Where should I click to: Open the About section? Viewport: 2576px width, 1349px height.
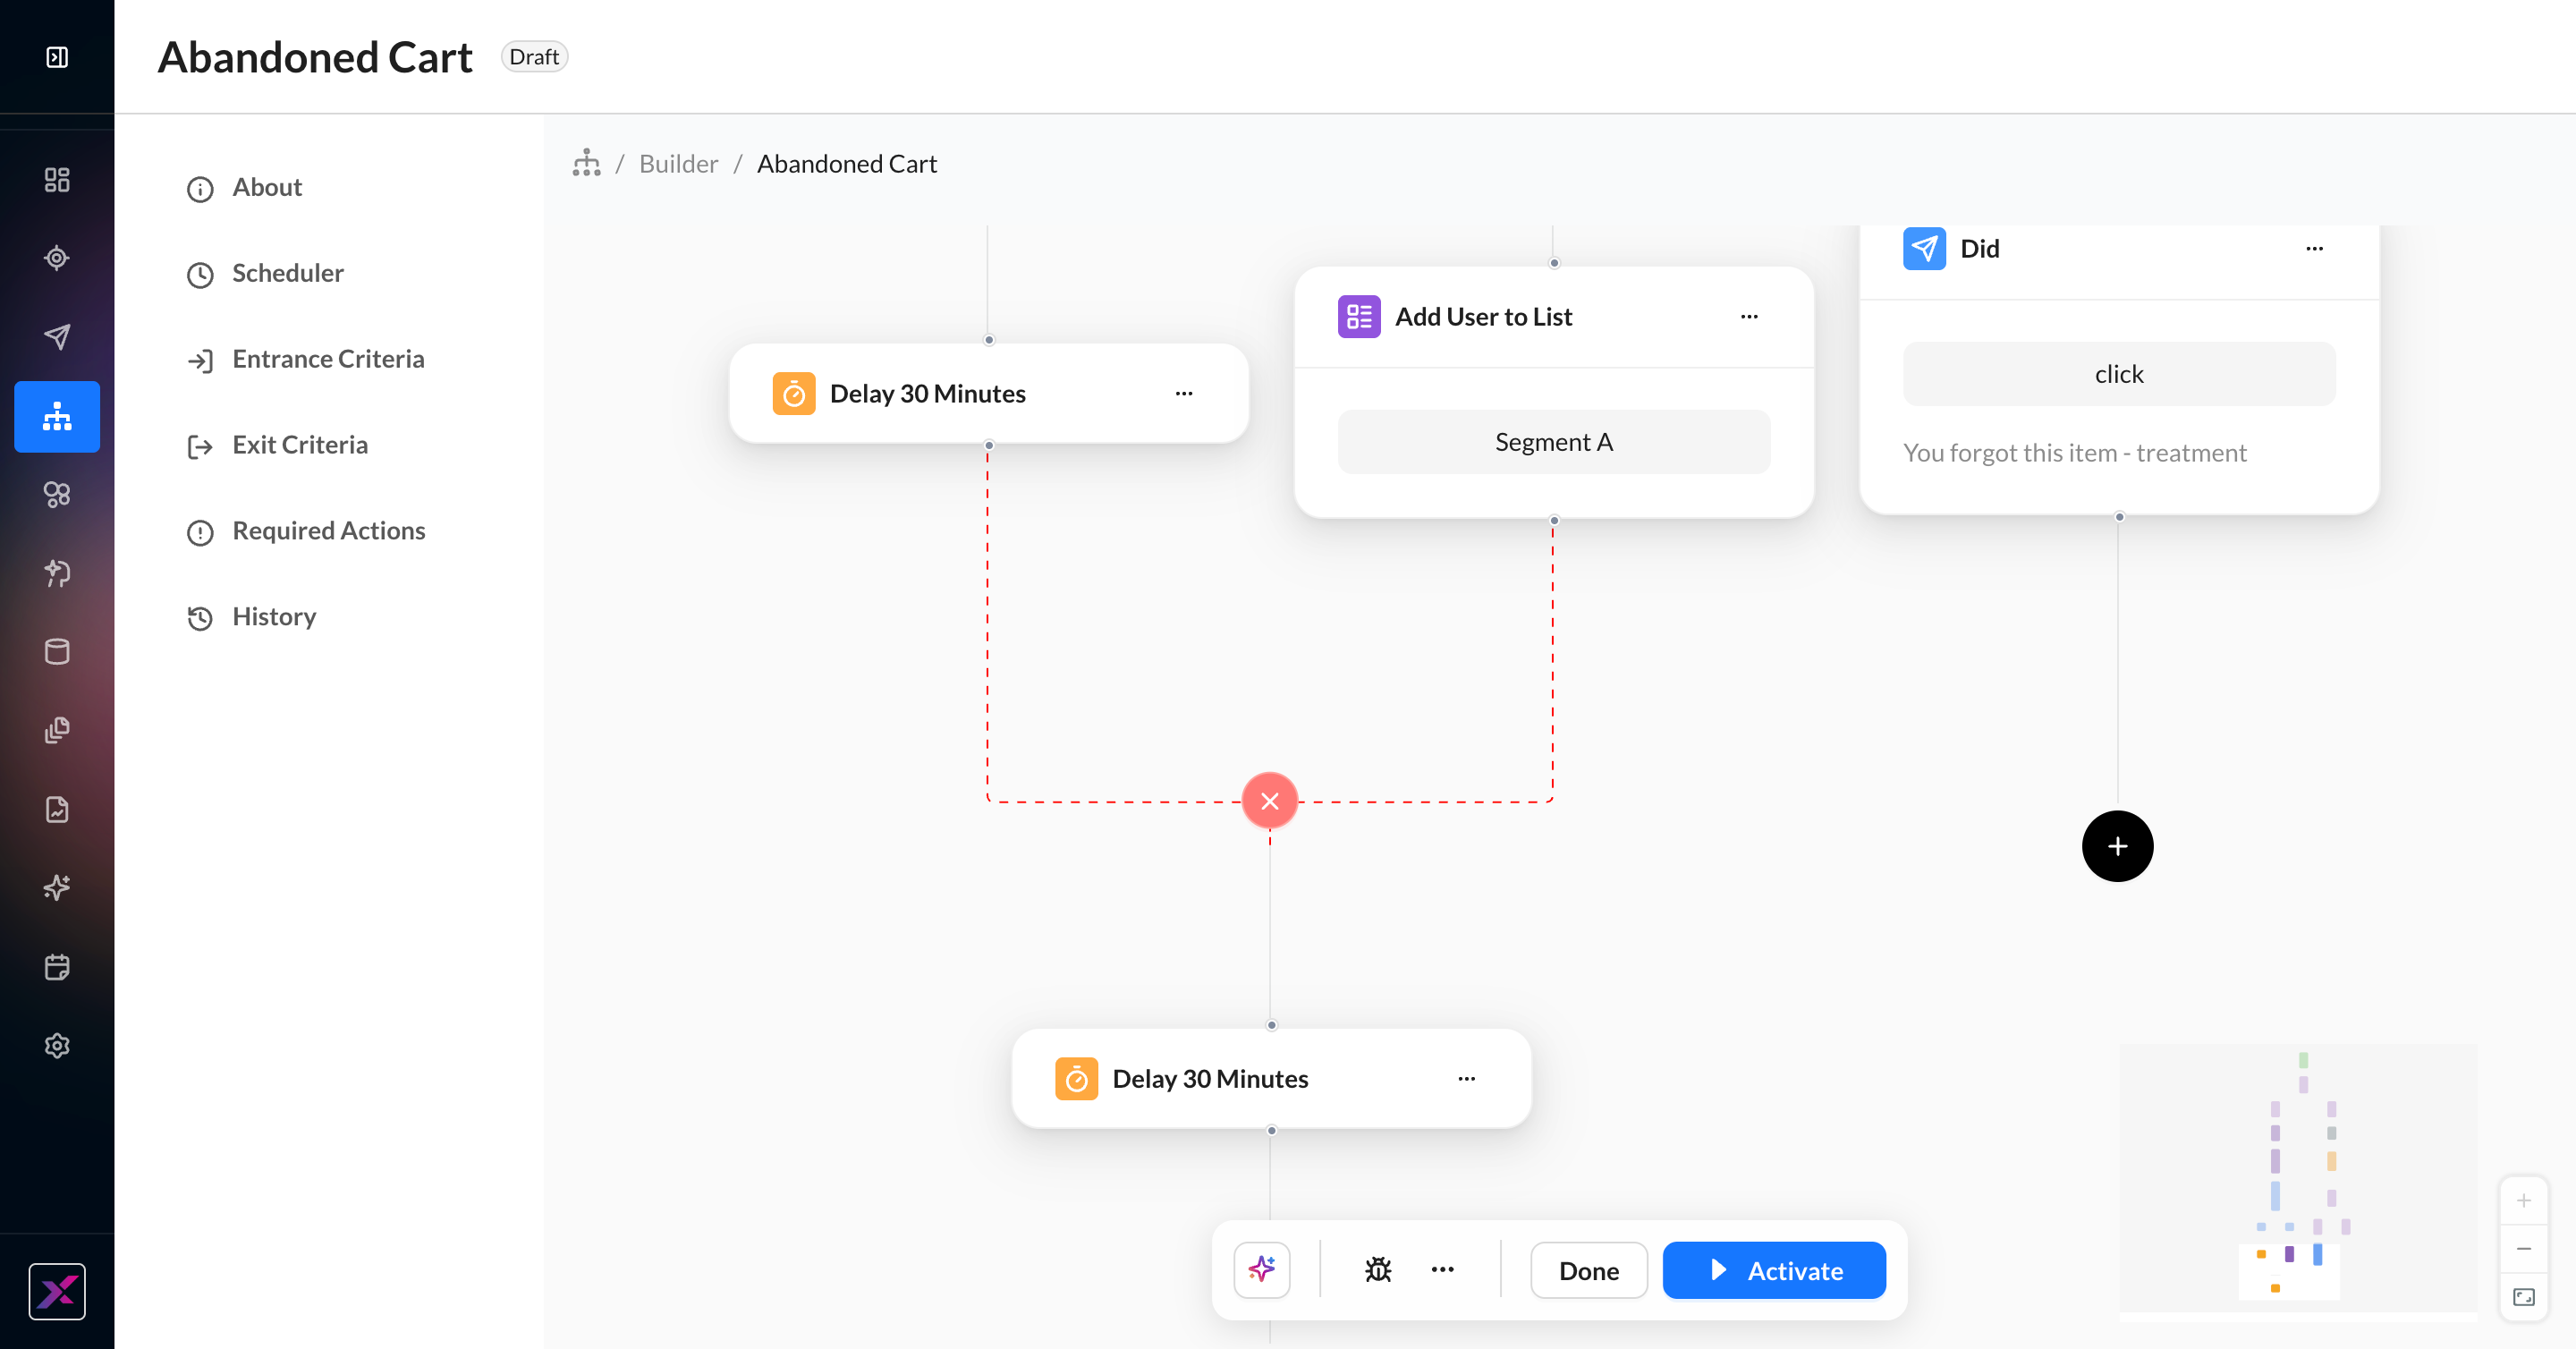[267, 187]
